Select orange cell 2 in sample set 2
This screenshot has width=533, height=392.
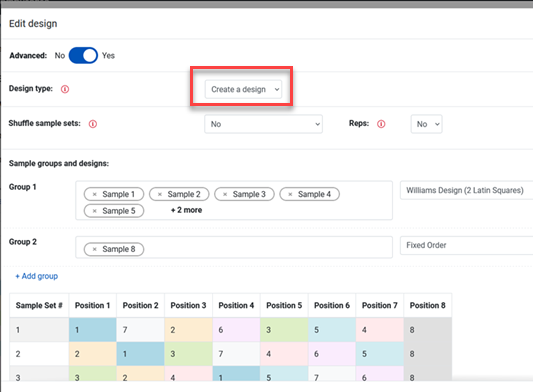(92, 354)
